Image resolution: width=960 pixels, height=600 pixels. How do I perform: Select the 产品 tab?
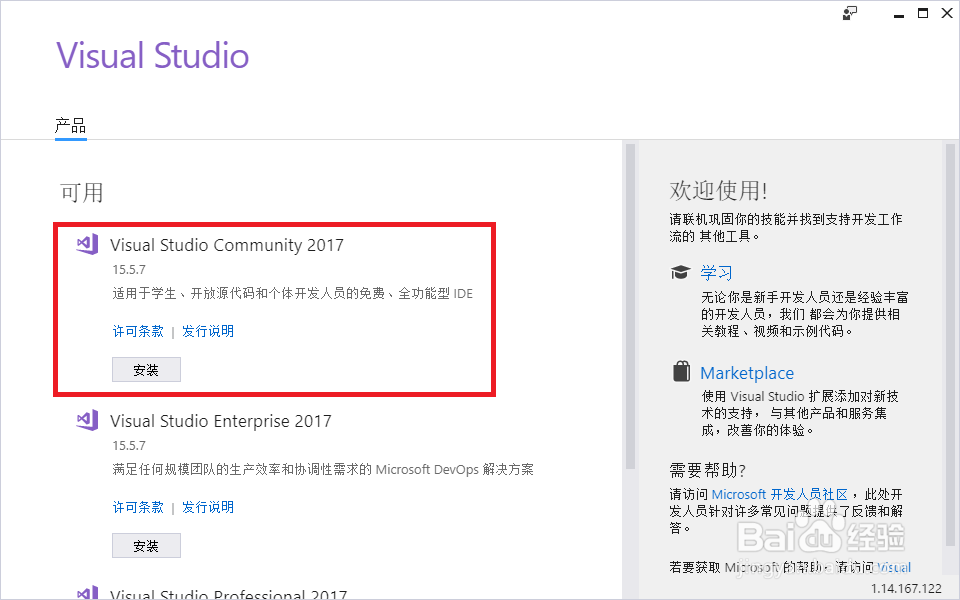coord(70,126)
